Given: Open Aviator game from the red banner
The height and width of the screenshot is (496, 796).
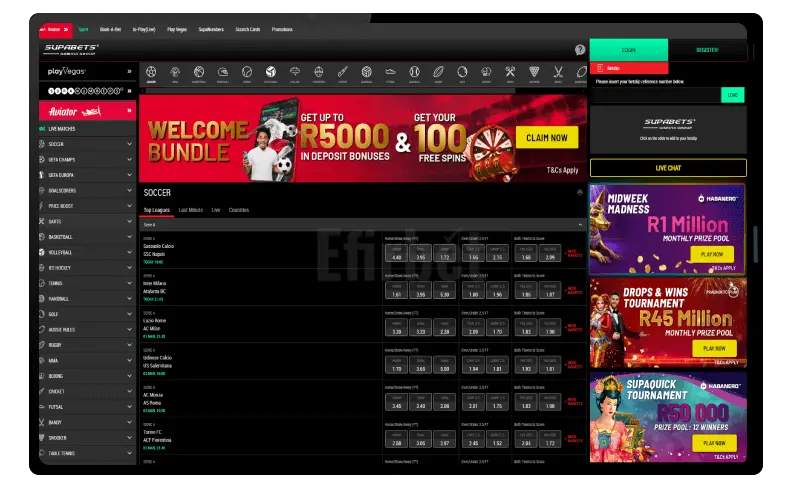Looking at the screenshot, I should click(88, 112).
